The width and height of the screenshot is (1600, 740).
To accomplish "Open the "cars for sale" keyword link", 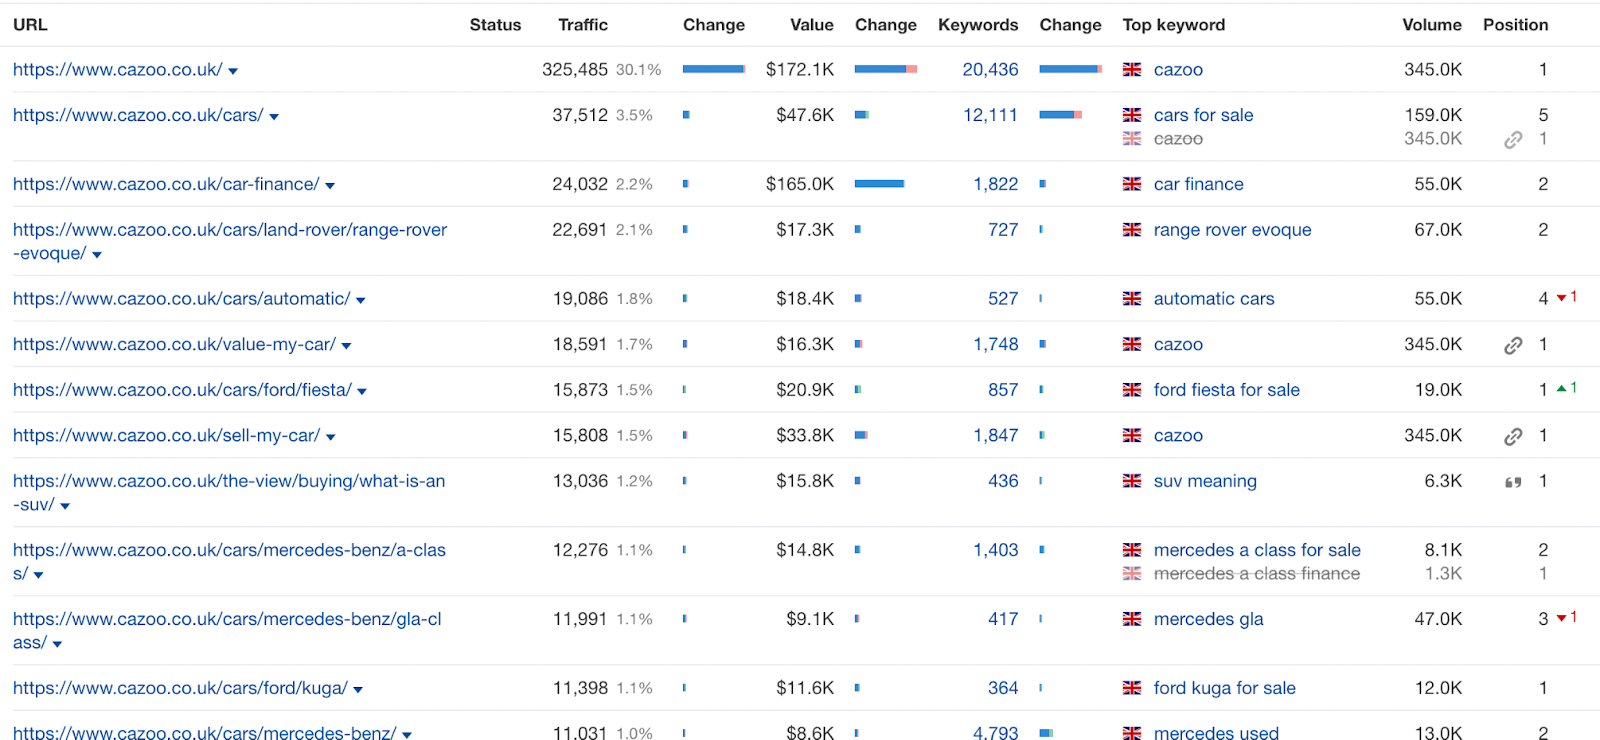I will (x=1203, y=115).
